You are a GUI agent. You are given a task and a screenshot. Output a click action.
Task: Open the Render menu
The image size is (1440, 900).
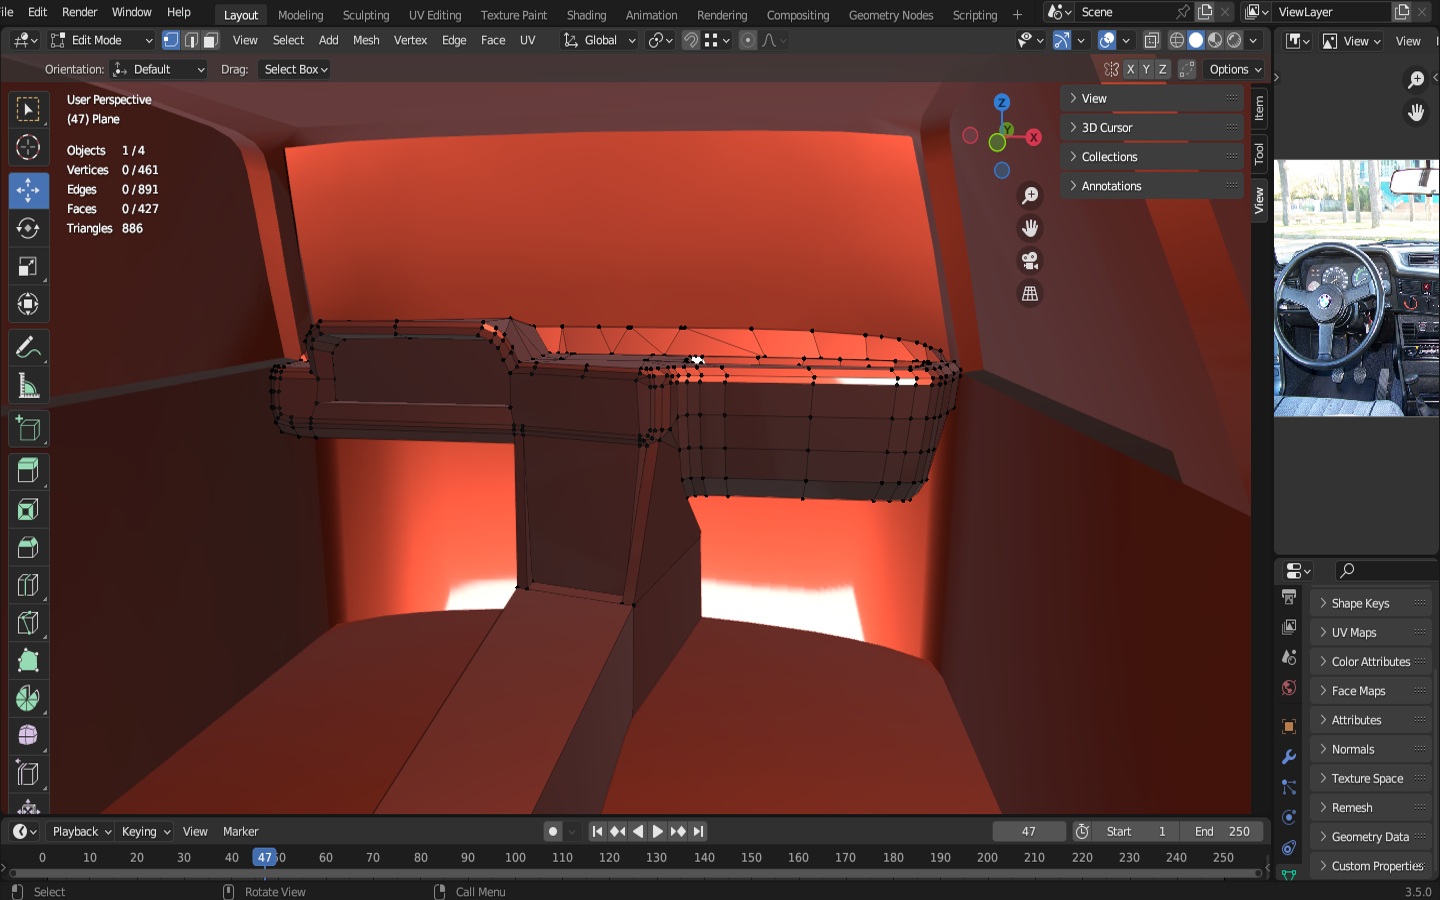click(x=80, y=12)
